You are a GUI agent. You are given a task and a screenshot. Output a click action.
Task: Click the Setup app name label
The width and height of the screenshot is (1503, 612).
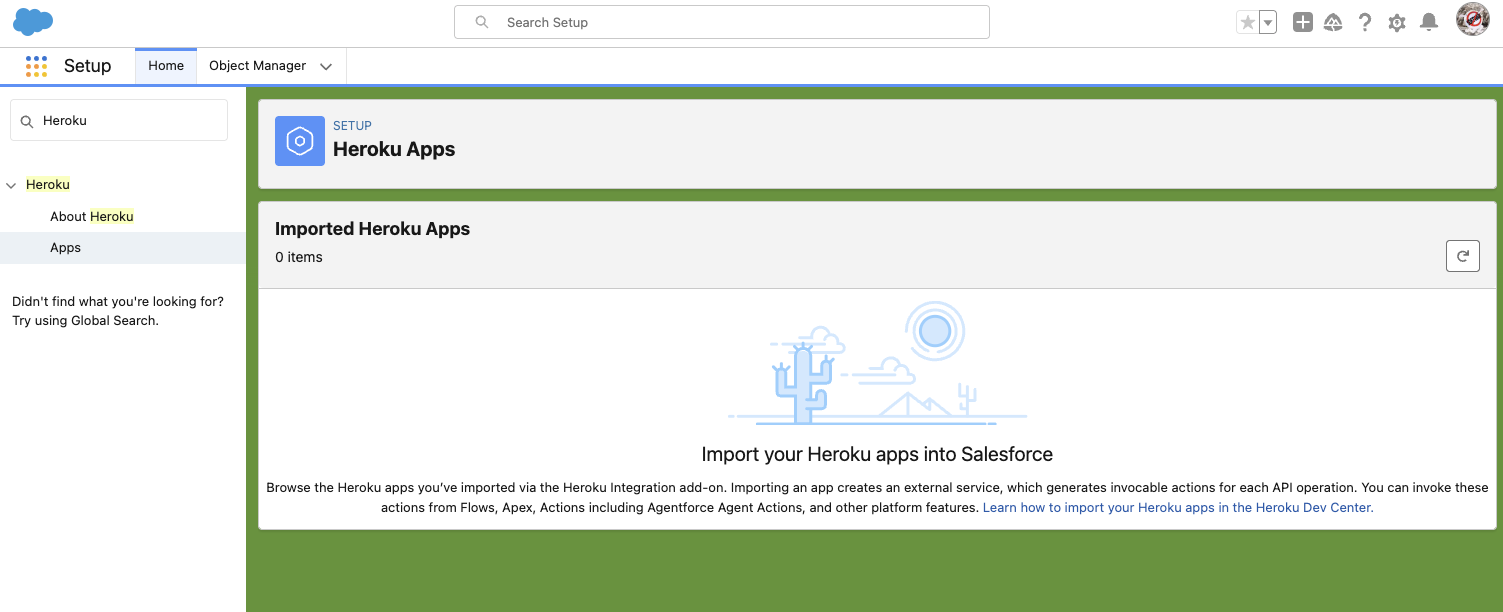tap(88, 66)
